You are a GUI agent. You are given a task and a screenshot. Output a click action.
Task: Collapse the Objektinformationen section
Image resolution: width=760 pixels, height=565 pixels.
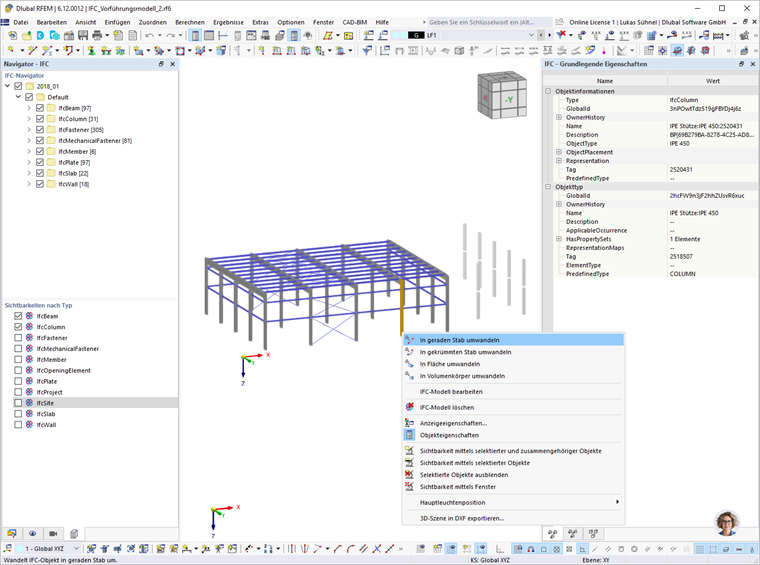548,91
